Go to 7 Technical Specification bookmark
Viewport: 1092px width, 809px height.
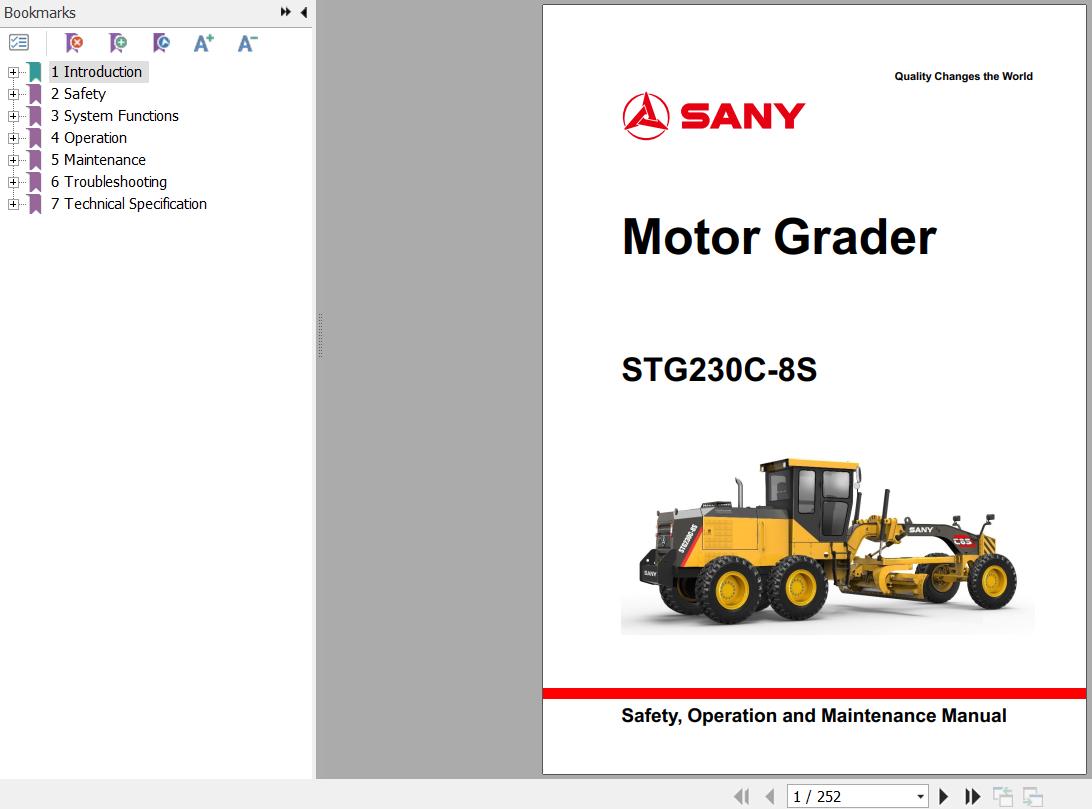click(129, 204)
